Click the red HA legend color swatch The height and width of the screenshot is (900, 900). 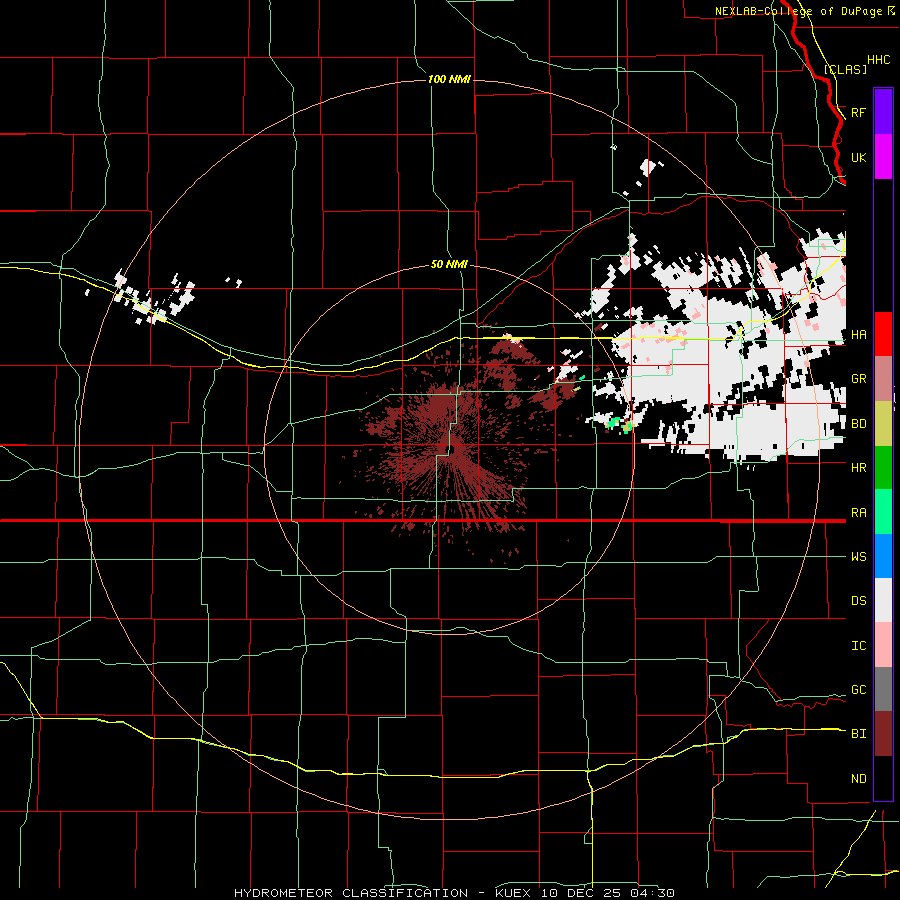883,334
